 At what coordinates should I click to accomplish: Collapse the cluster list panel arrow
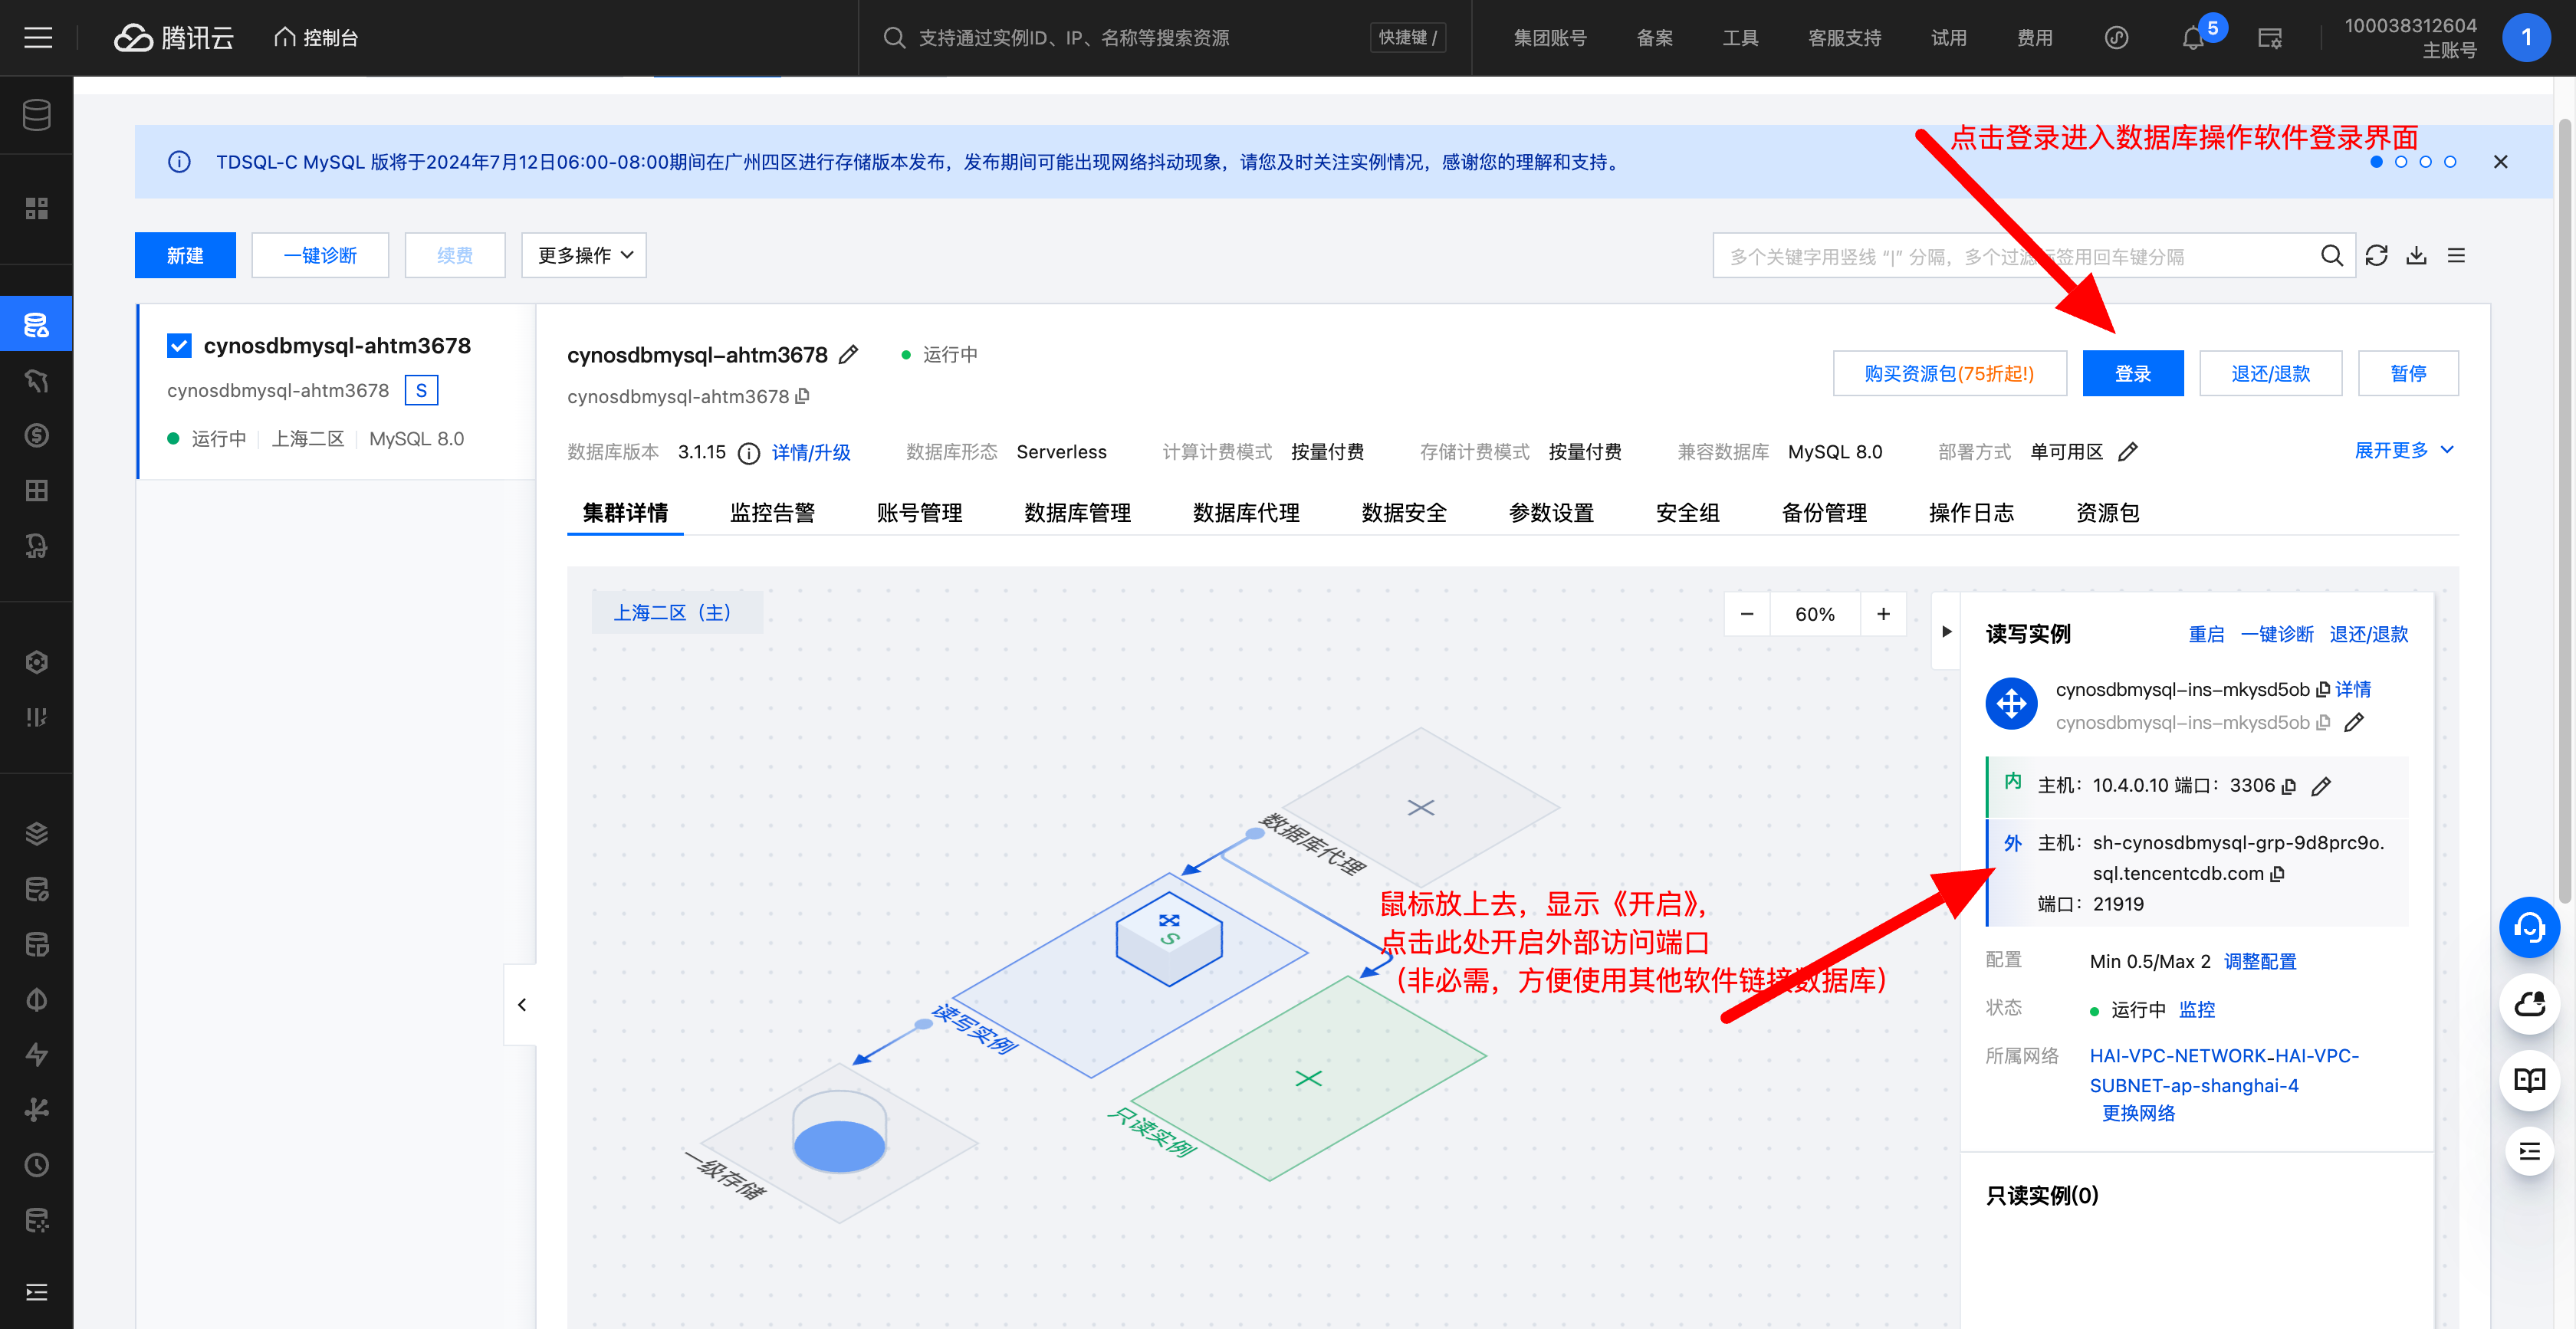(x=521, y=1004)
